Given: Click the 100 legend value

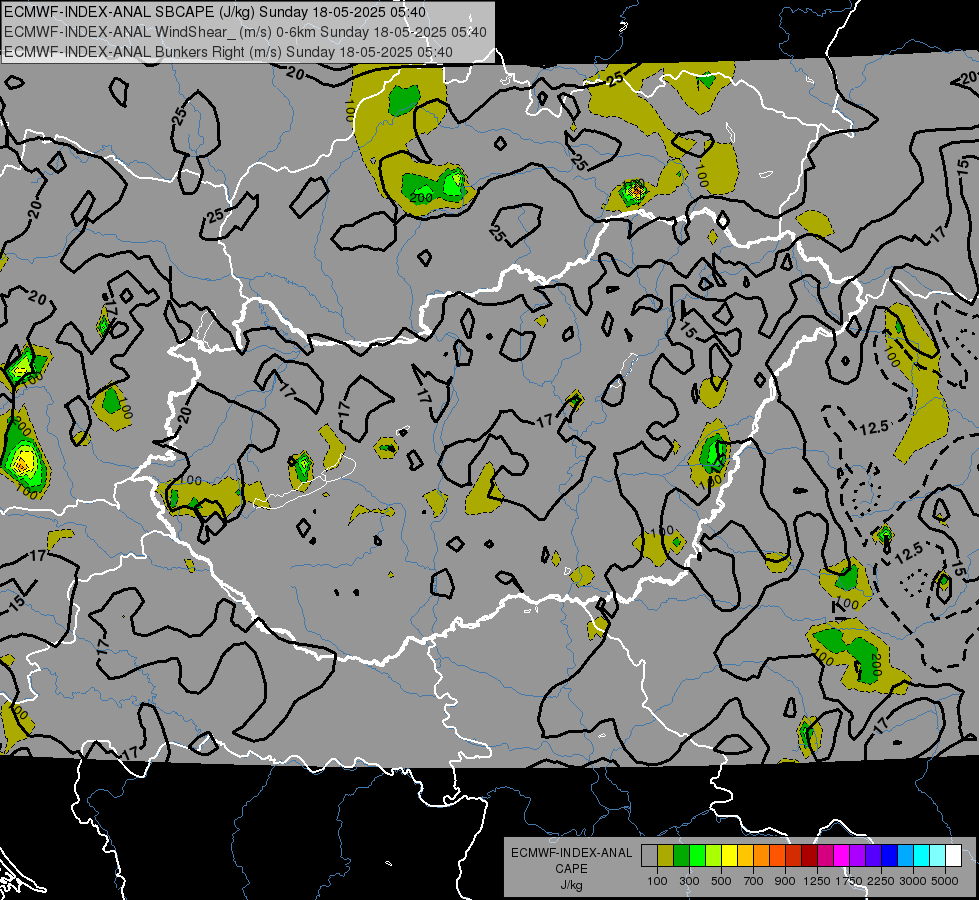Looking at the screenshot, I should point(657,882).
